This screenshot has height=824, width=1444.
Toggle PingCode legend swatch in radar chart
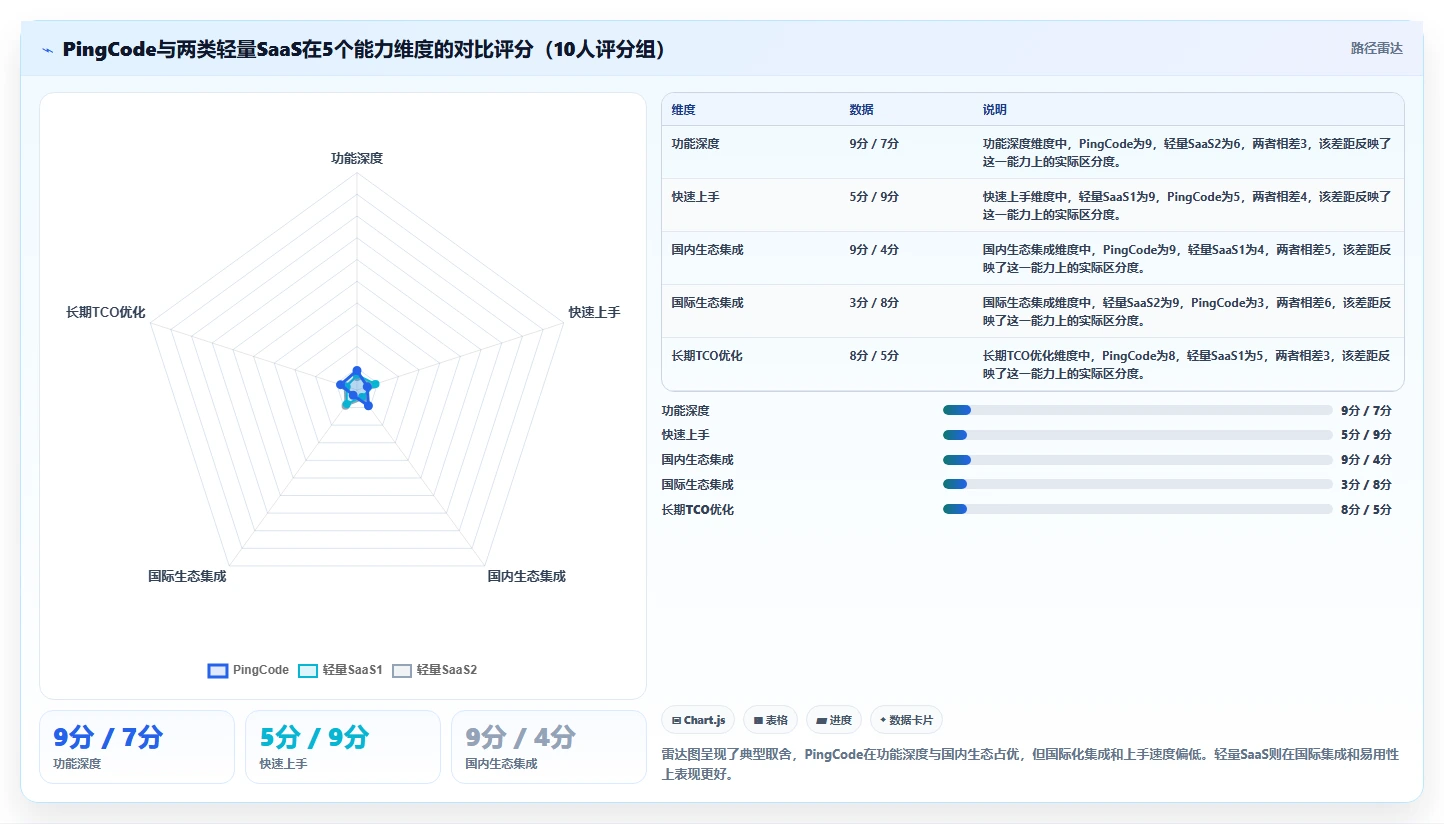(x=217, y=670)
